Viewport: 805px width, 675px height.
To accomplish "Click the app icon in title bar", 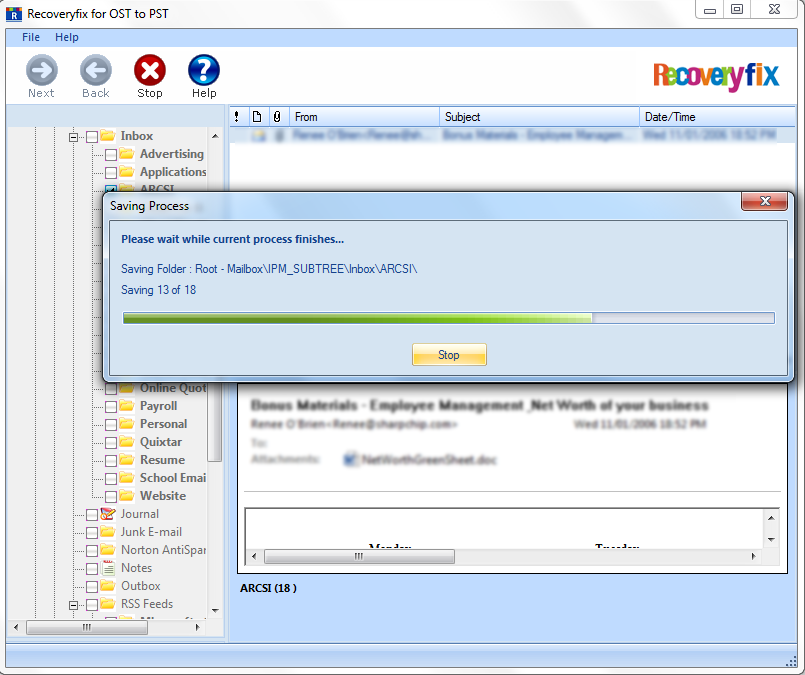I will [14, 14].
